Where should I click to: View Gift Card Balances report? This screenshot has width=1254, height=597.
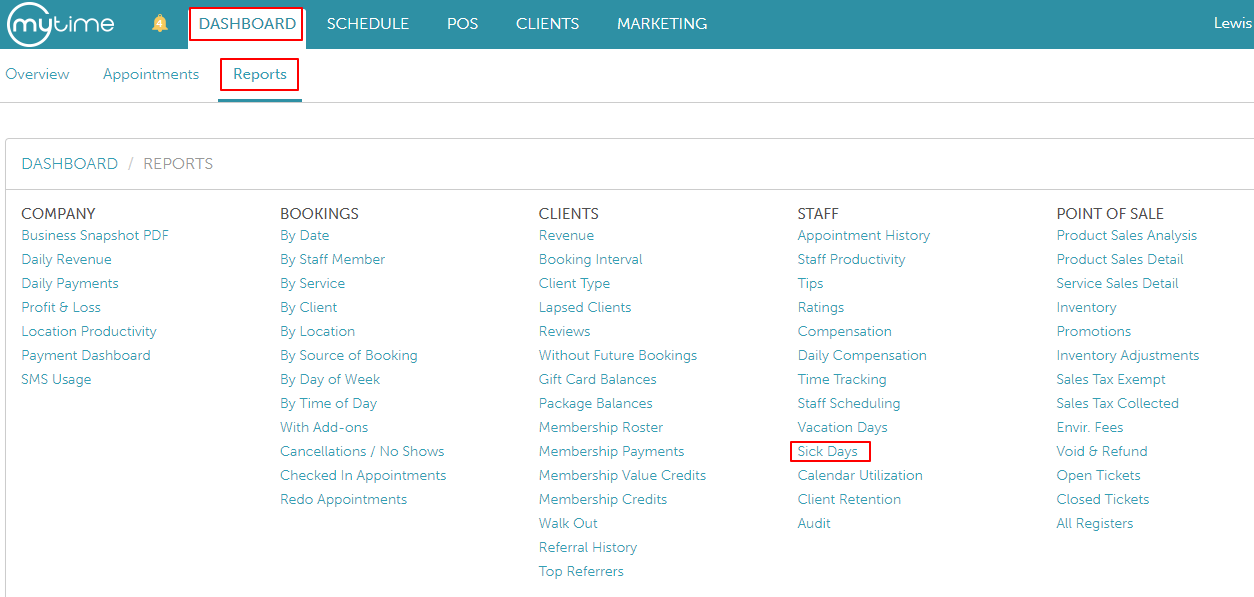597,380
